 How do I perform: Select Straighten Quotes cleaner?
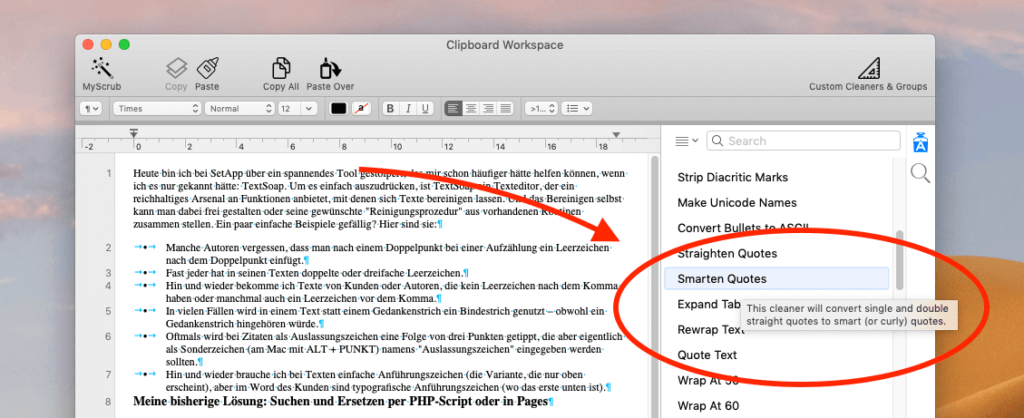pyautogui.click(x=727, y=253)
